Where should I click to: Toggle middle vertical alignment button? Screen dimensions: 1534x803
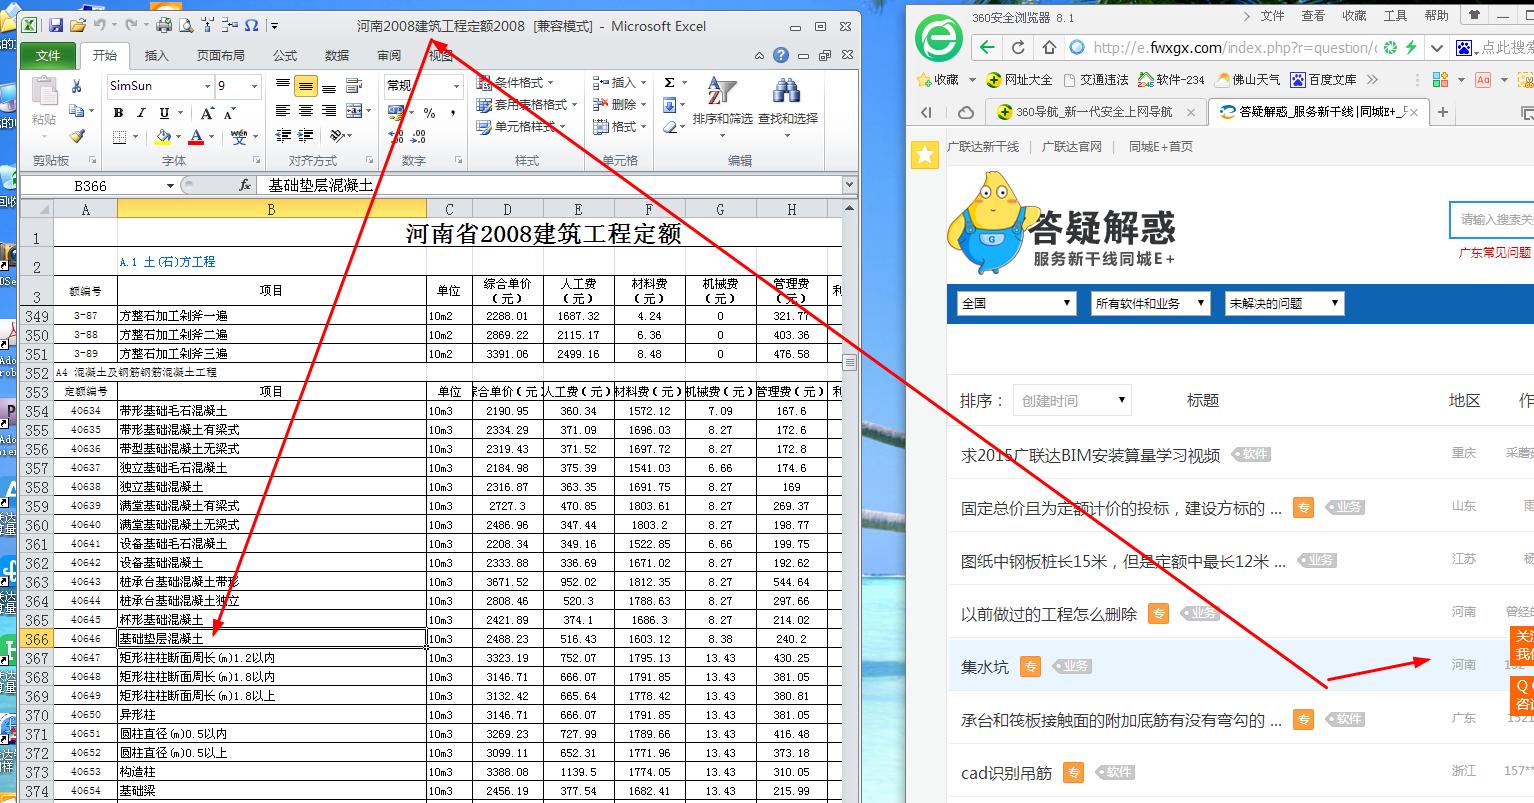[306, 86]
